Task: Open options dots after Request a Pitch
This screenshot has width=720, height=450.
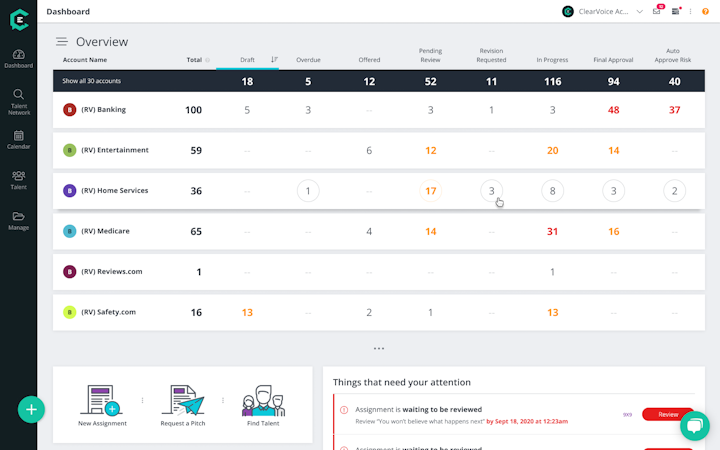Action: click(223, 400)
